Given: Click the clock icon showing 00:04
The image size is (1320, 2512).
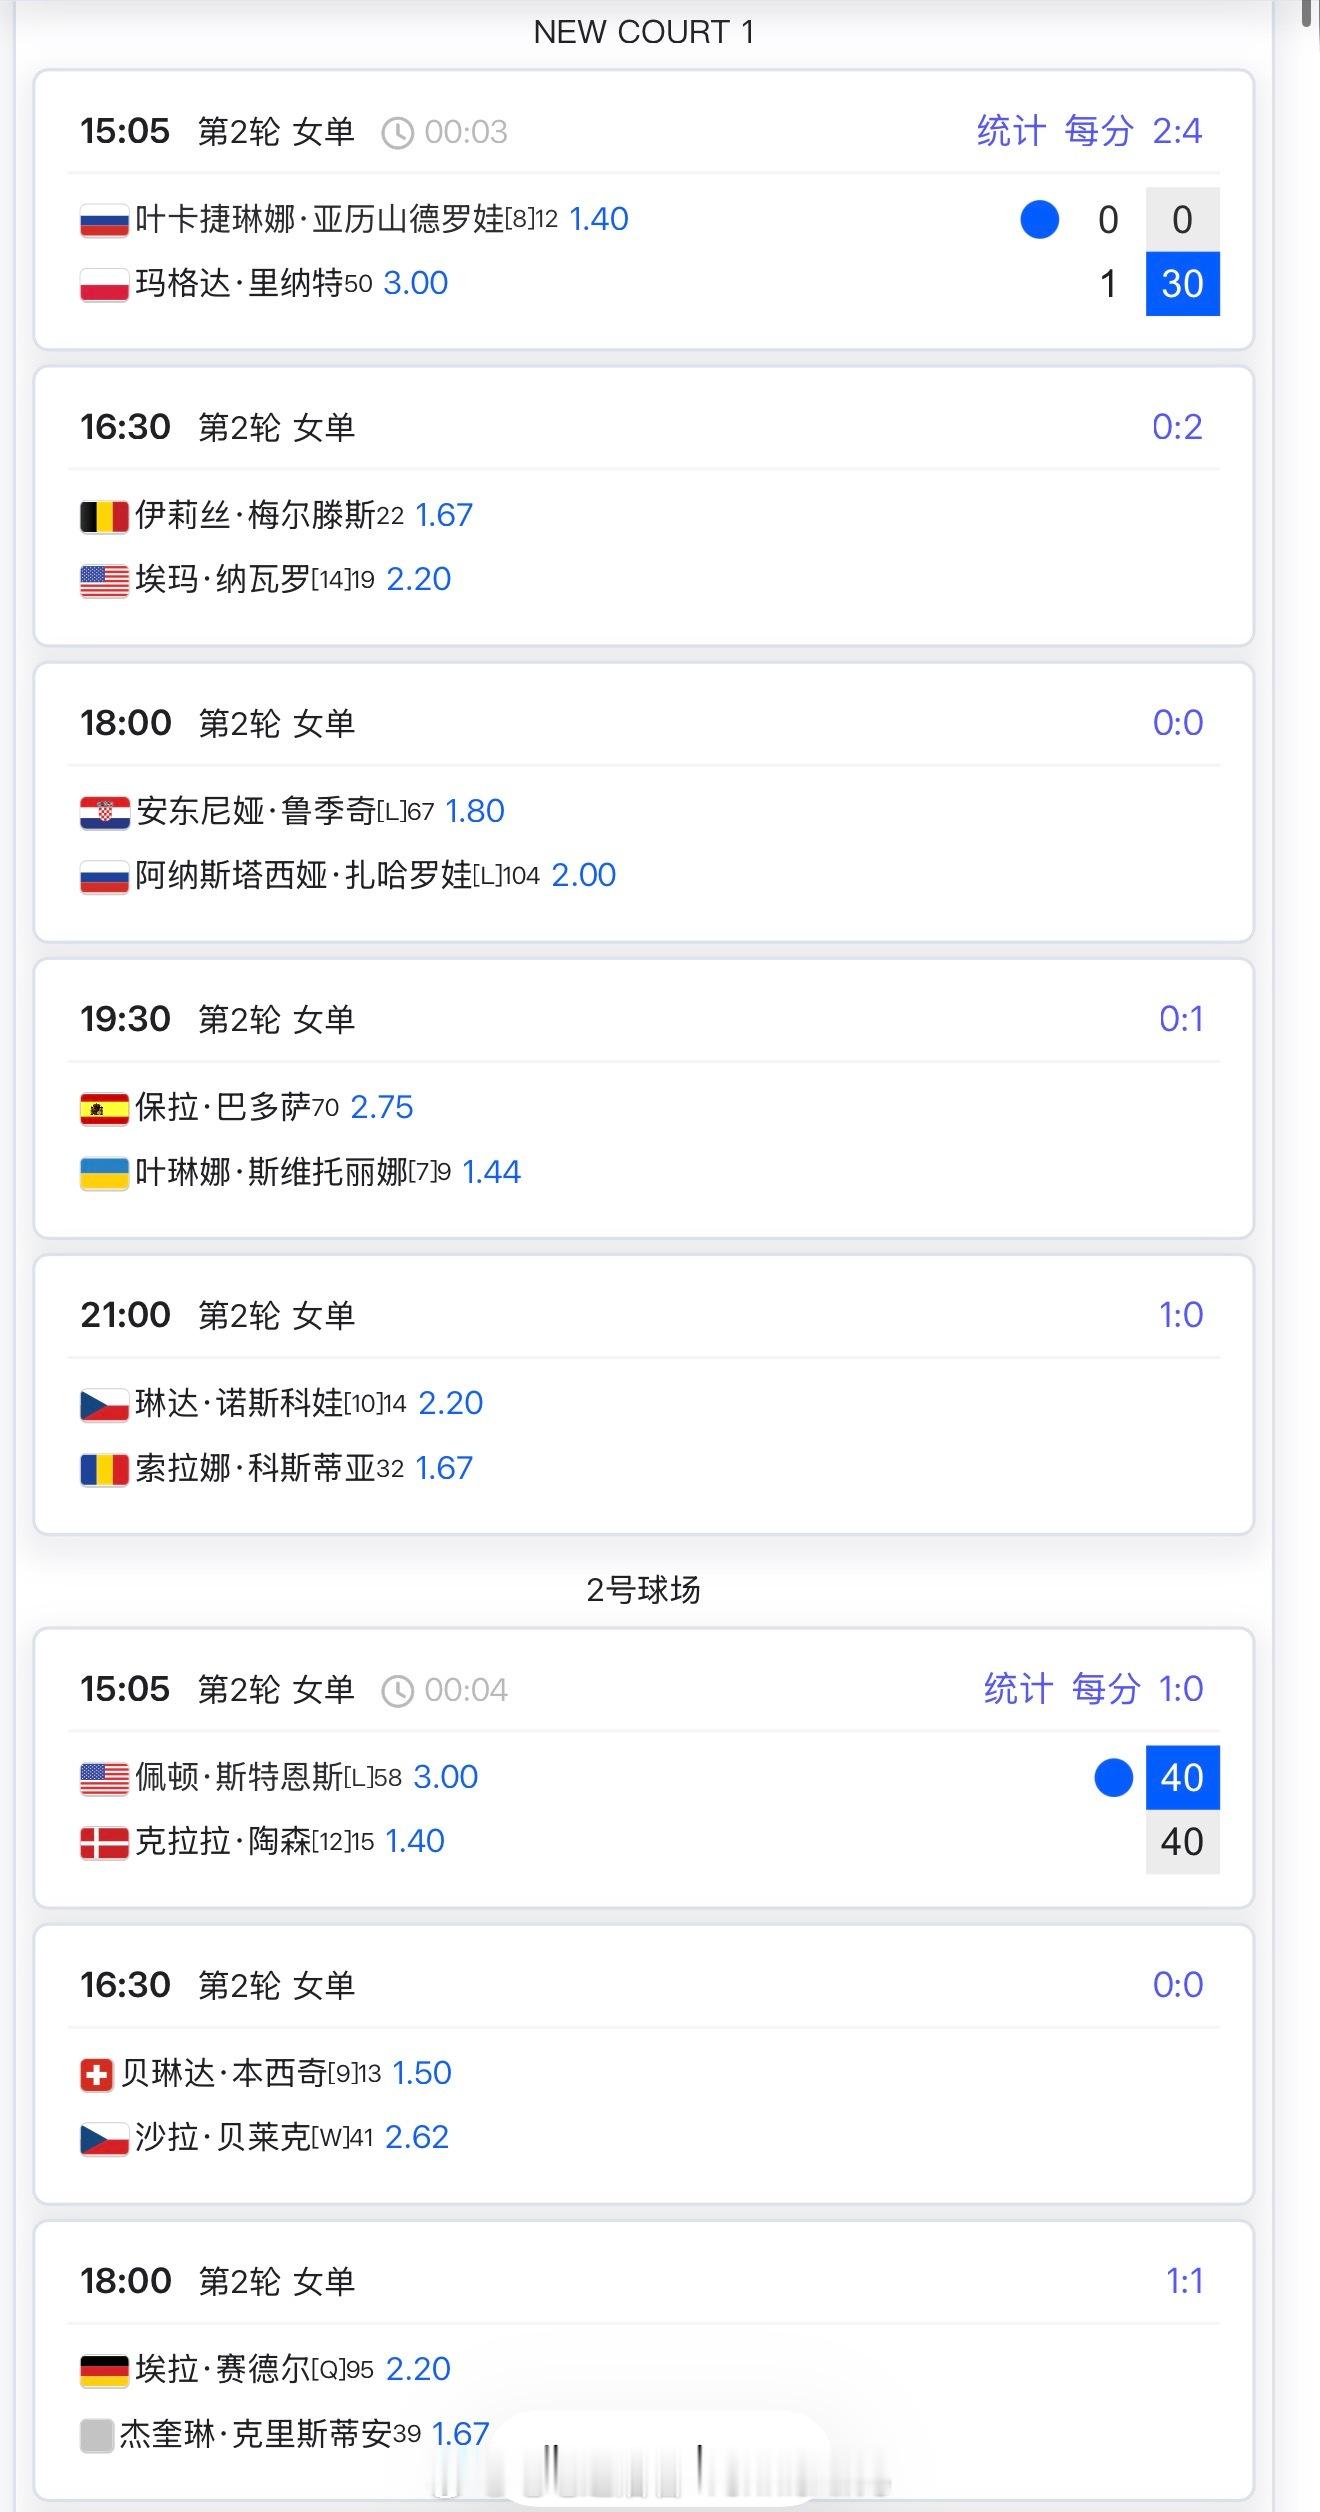Looking at the screenshot, I should tap(397, 1690).
